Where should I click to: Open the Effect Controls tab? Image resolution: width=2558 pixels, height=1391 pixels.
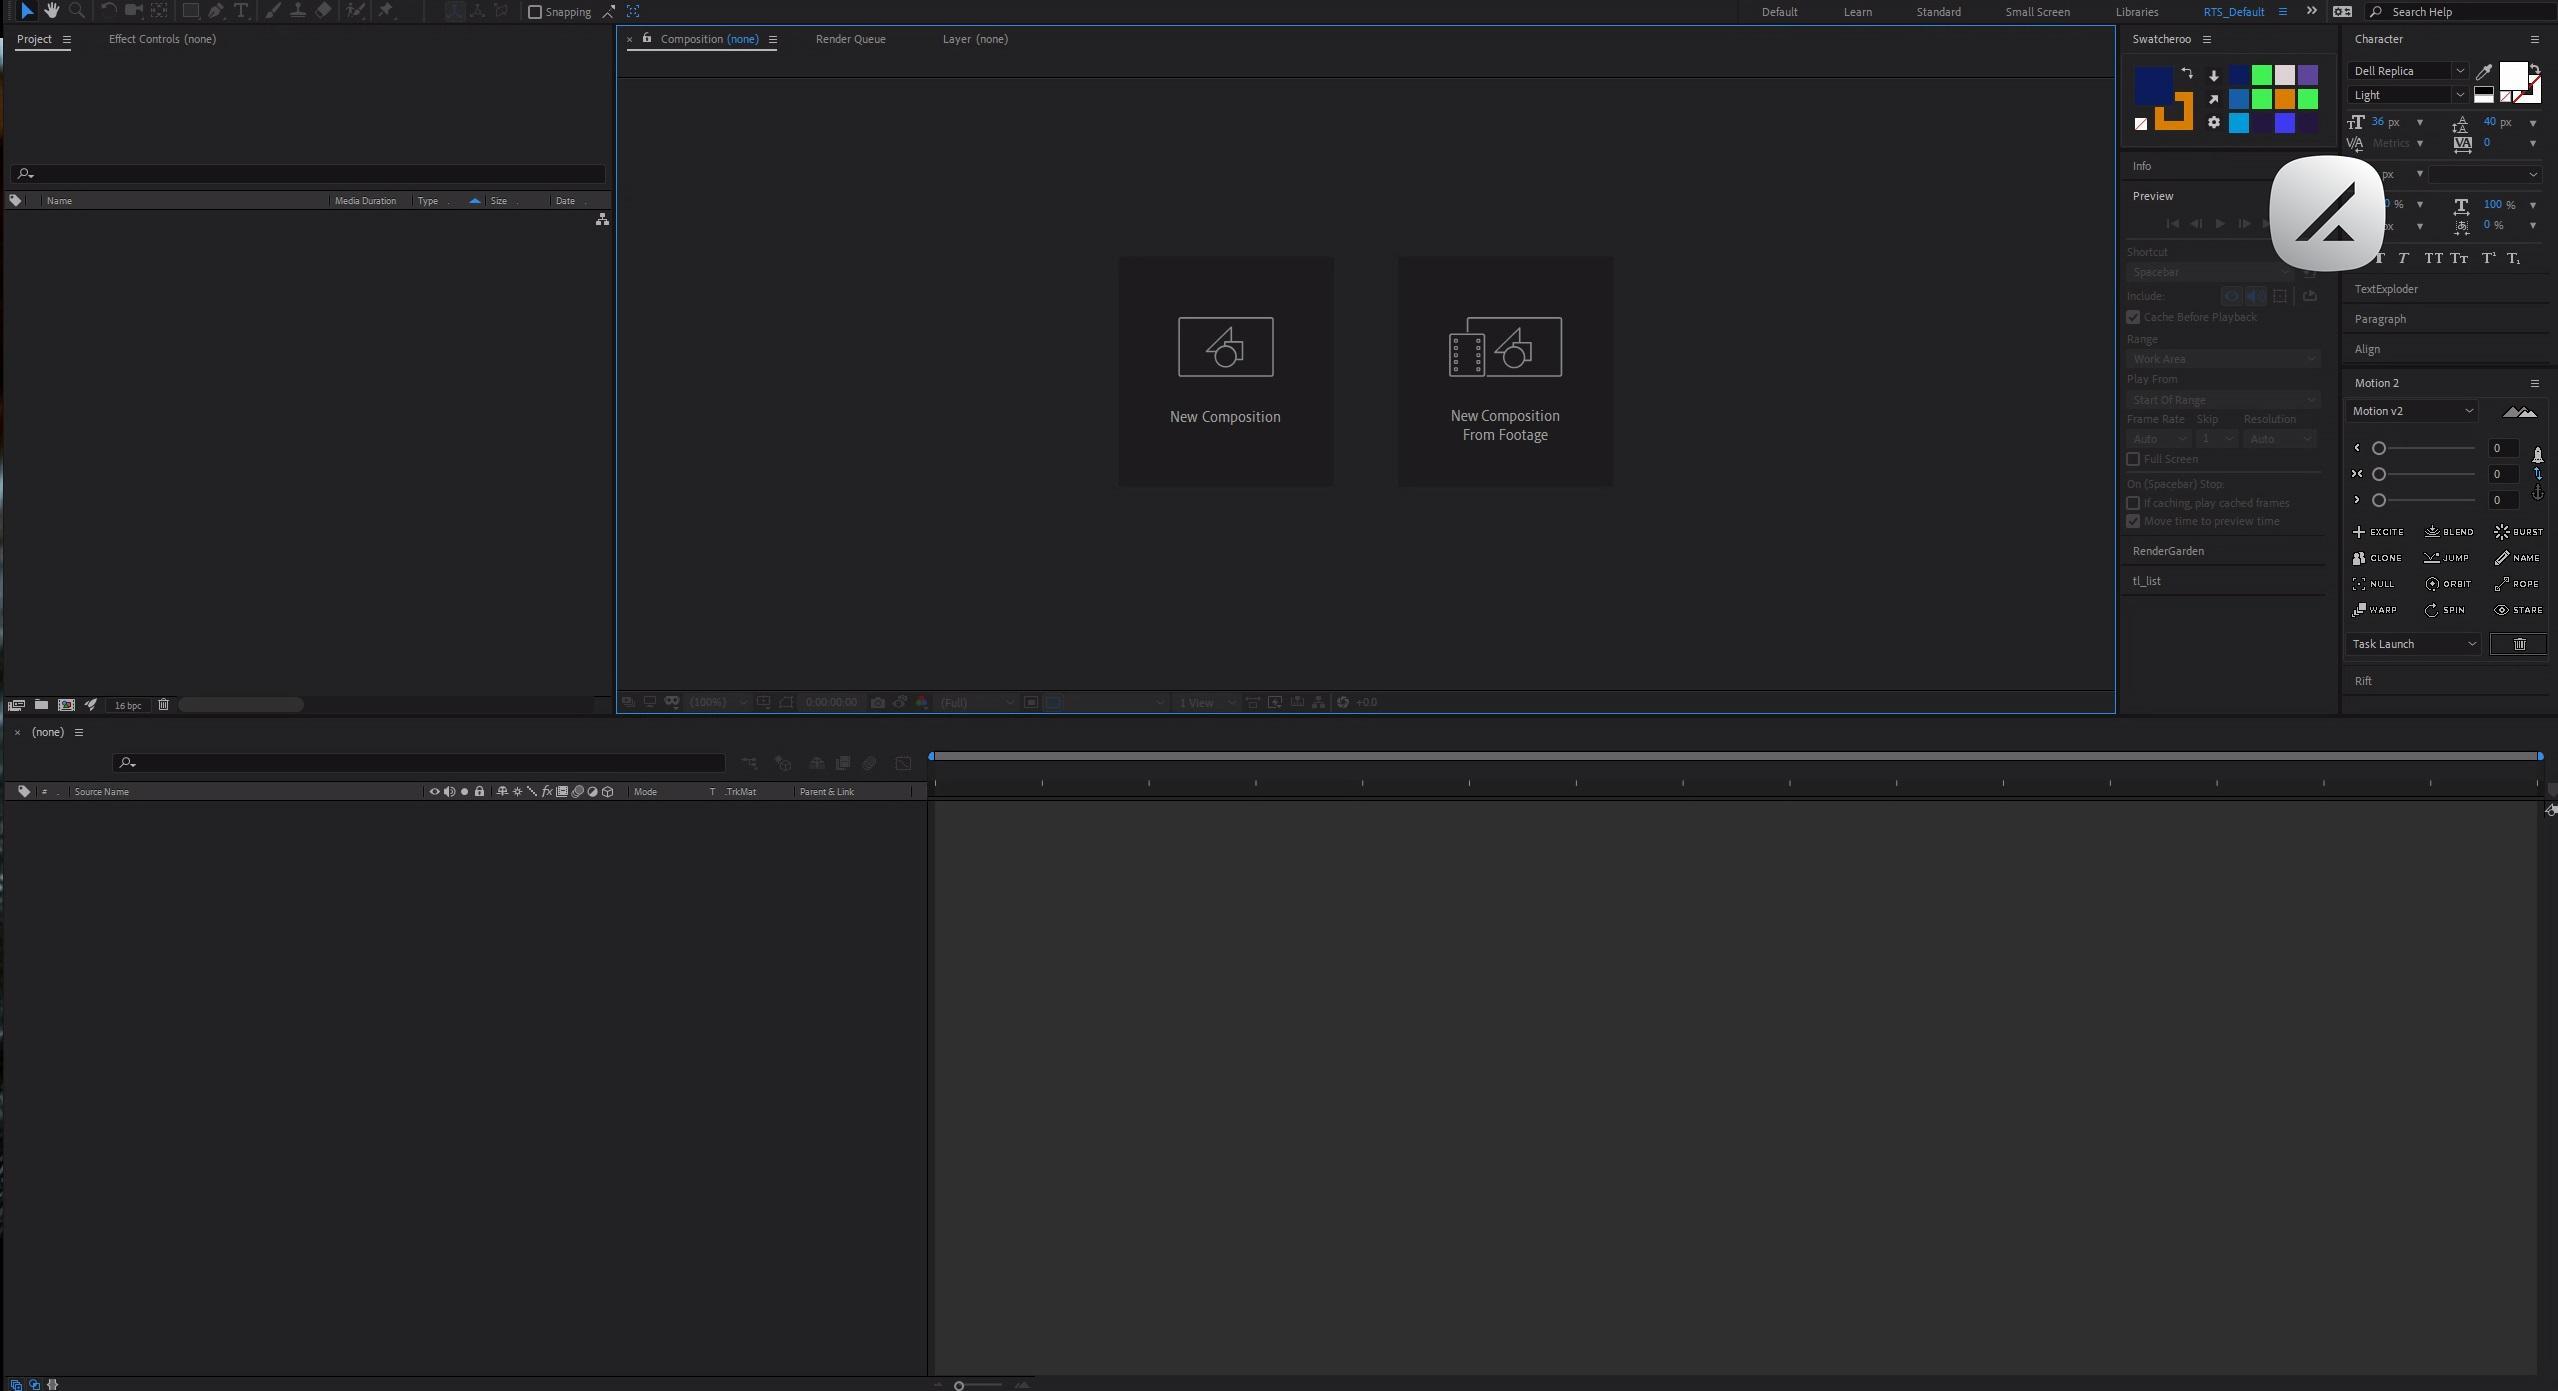pos(162,39)
